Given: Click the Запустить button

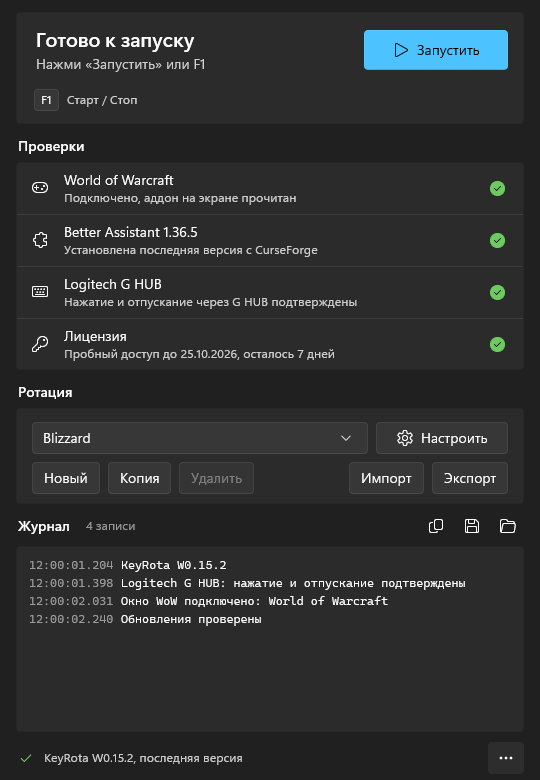Looking at the screenshot, I should pyautogui.click(x=436, y=50).
